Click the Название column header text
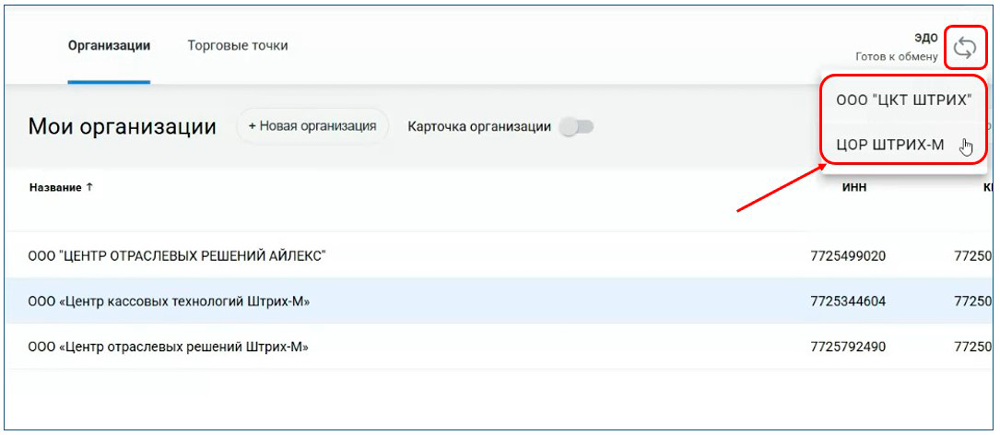Viewport: 1000px width, 435px height. tap(55, 187)
